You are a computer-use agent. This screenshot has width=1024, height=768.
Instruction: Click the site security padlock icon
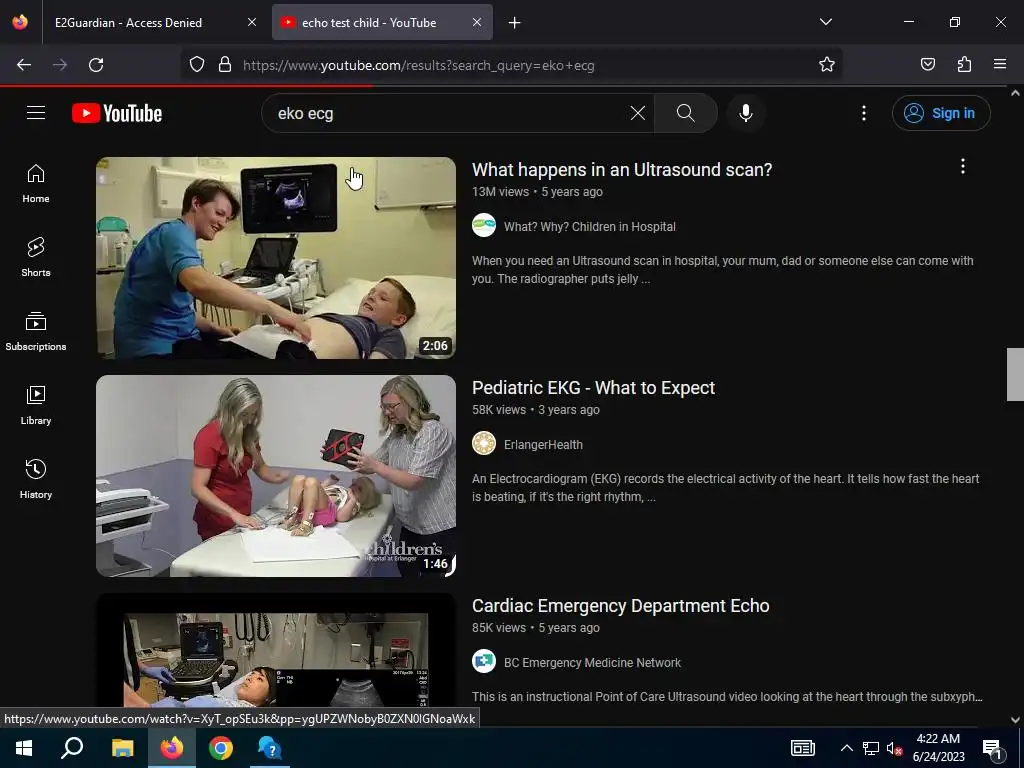[x=225, y=65]
